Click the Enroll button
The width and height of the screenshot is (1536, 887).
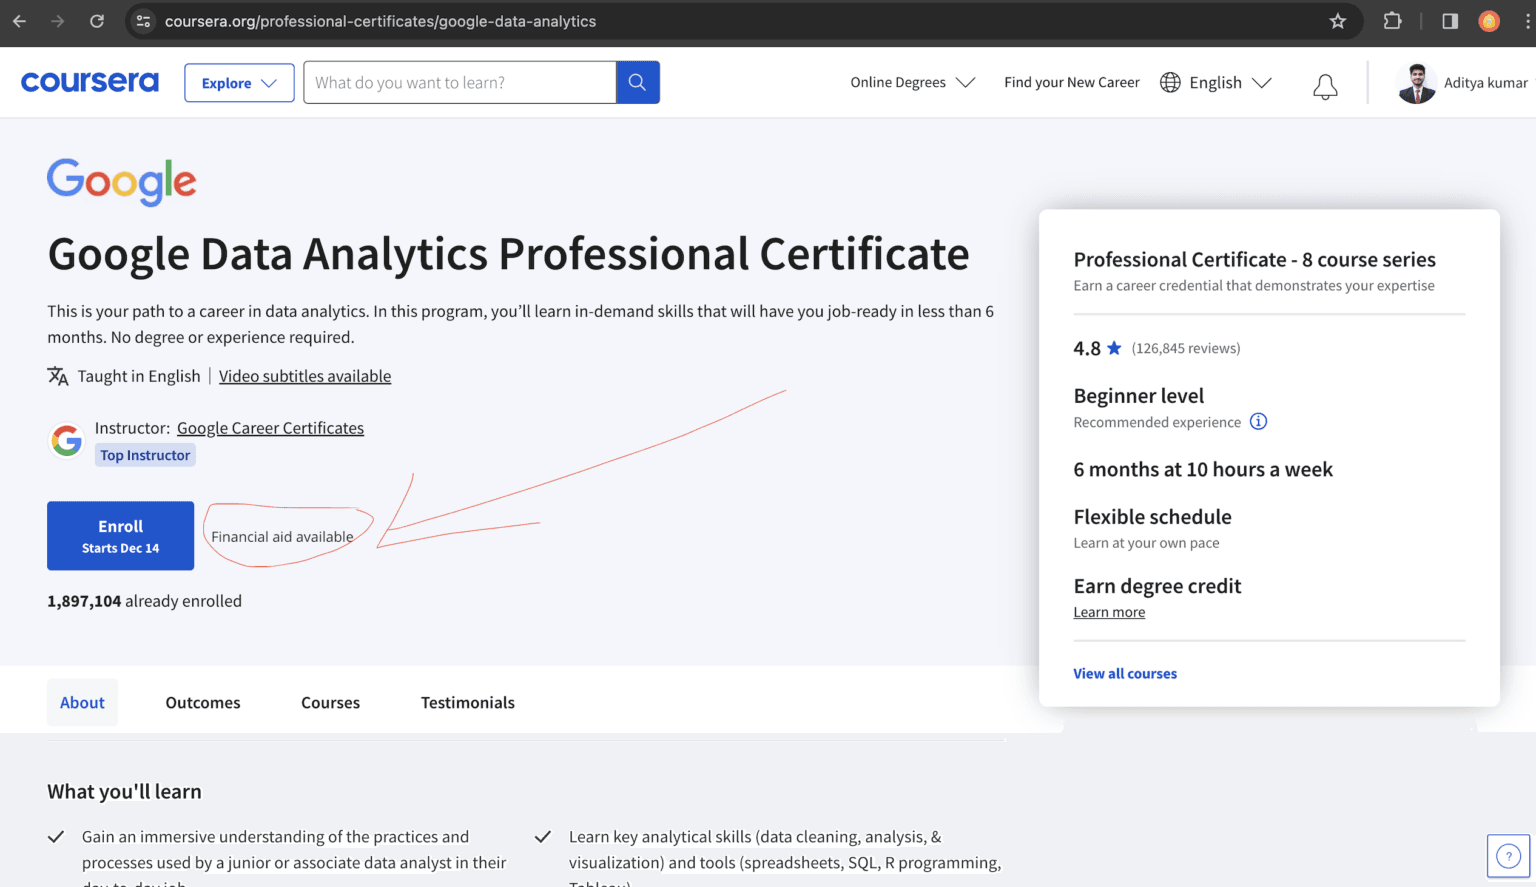tap(120, 535)
